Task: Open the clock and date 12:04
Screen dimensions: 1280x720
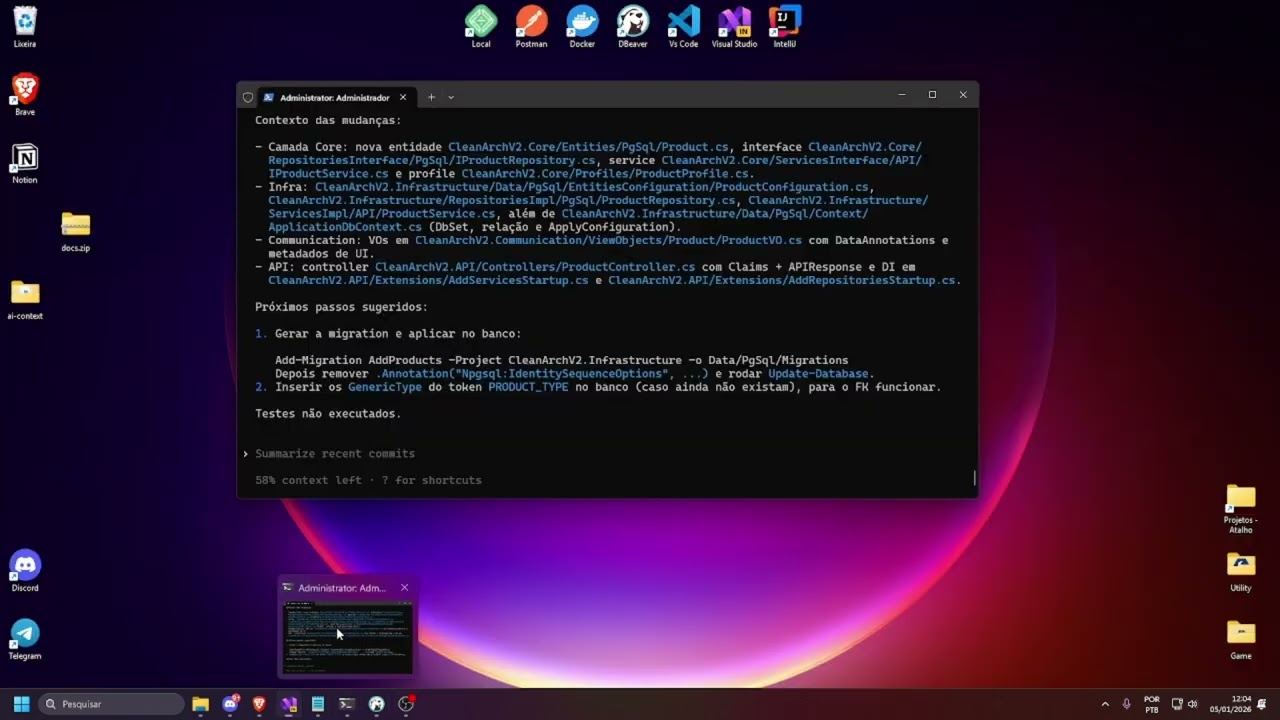Action: pyautogui.click(x=1229, y=704)
